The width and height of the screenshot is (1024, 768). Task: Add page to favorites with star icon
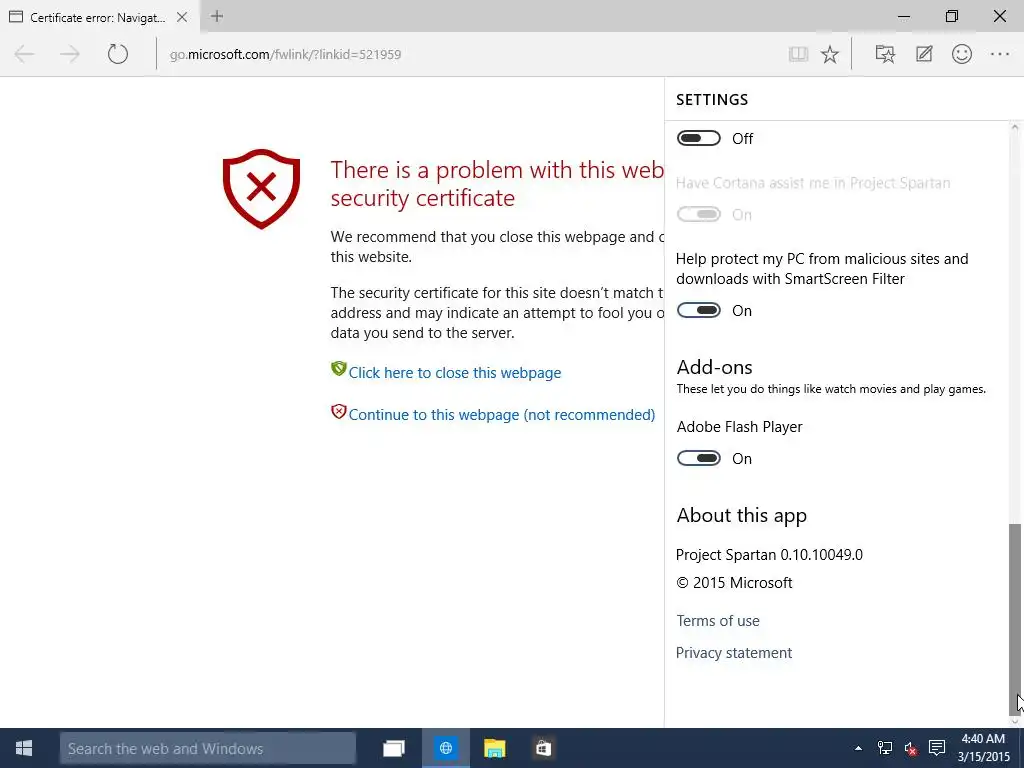tap(830, 54)
